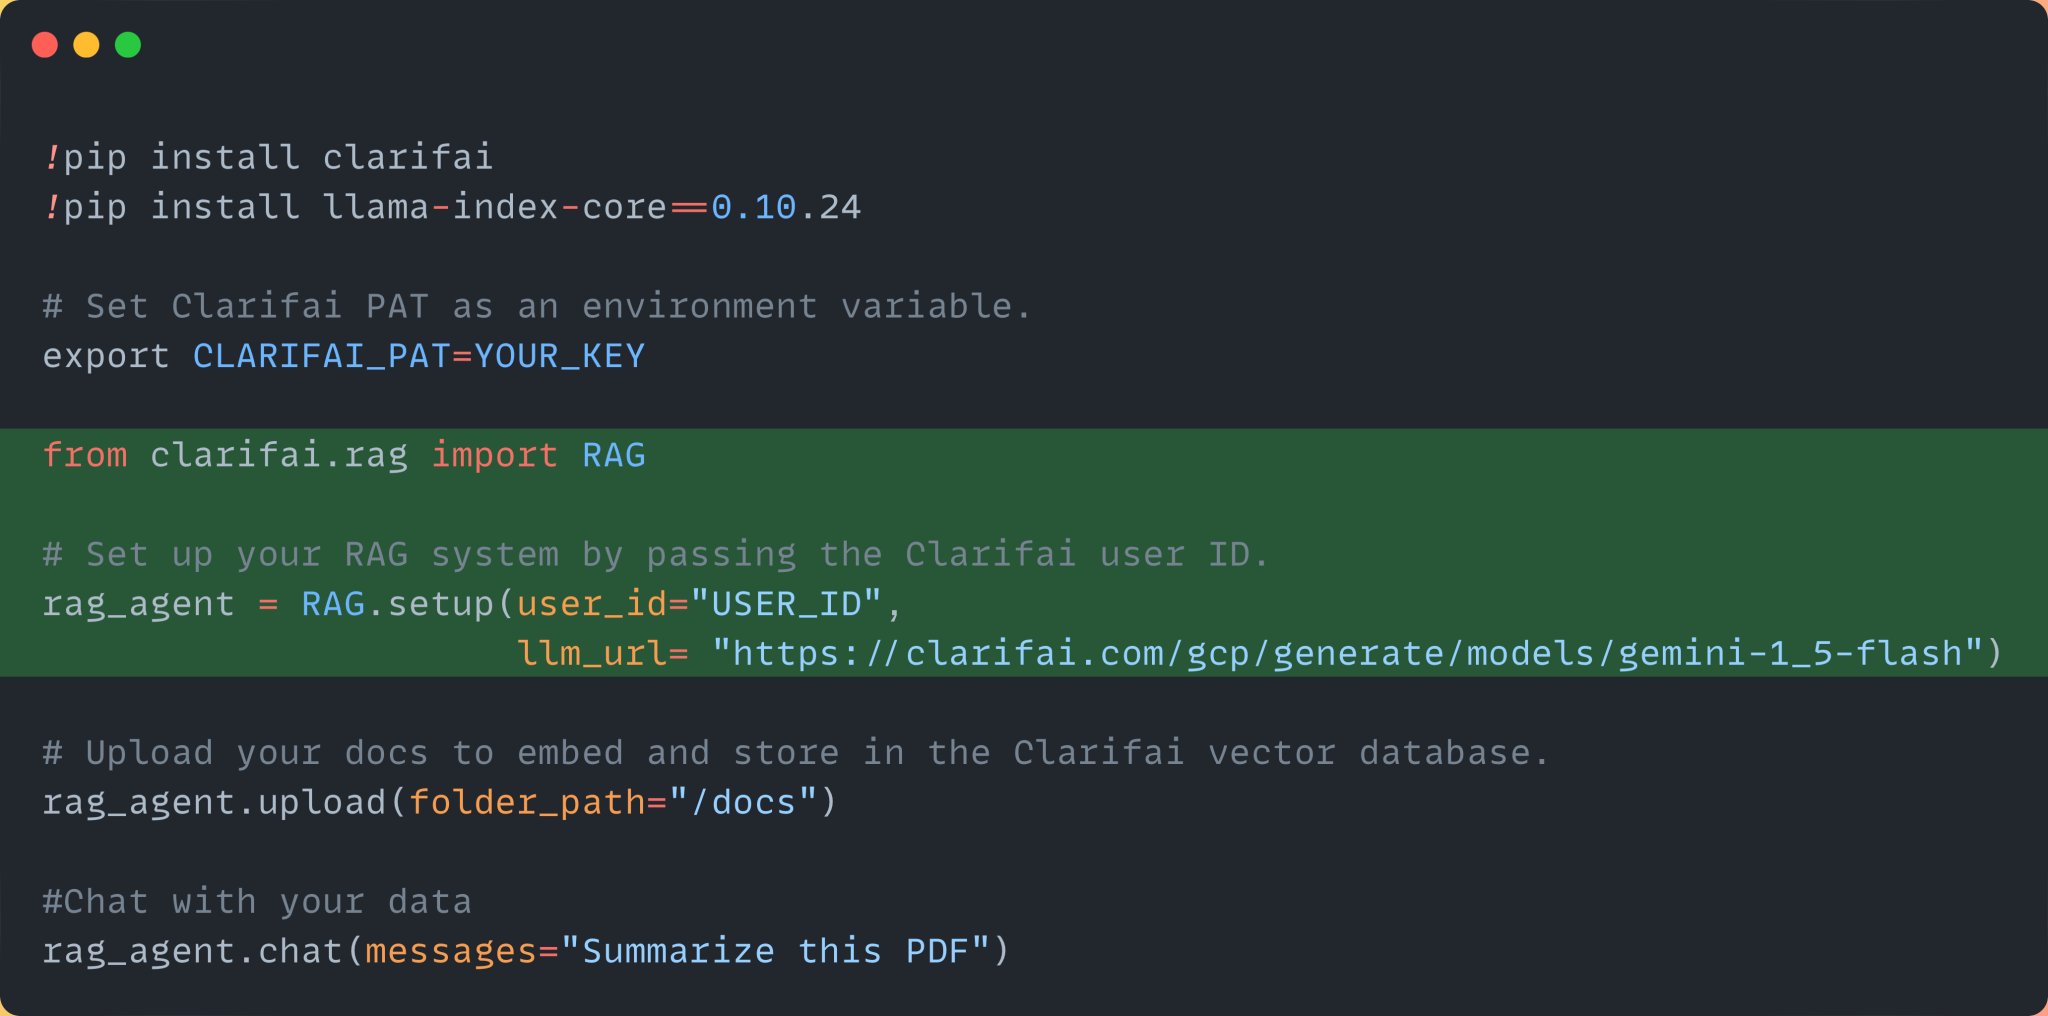2048x1016 pixels.
Task: Click the RAG class name after import
Action: point(614,455)
